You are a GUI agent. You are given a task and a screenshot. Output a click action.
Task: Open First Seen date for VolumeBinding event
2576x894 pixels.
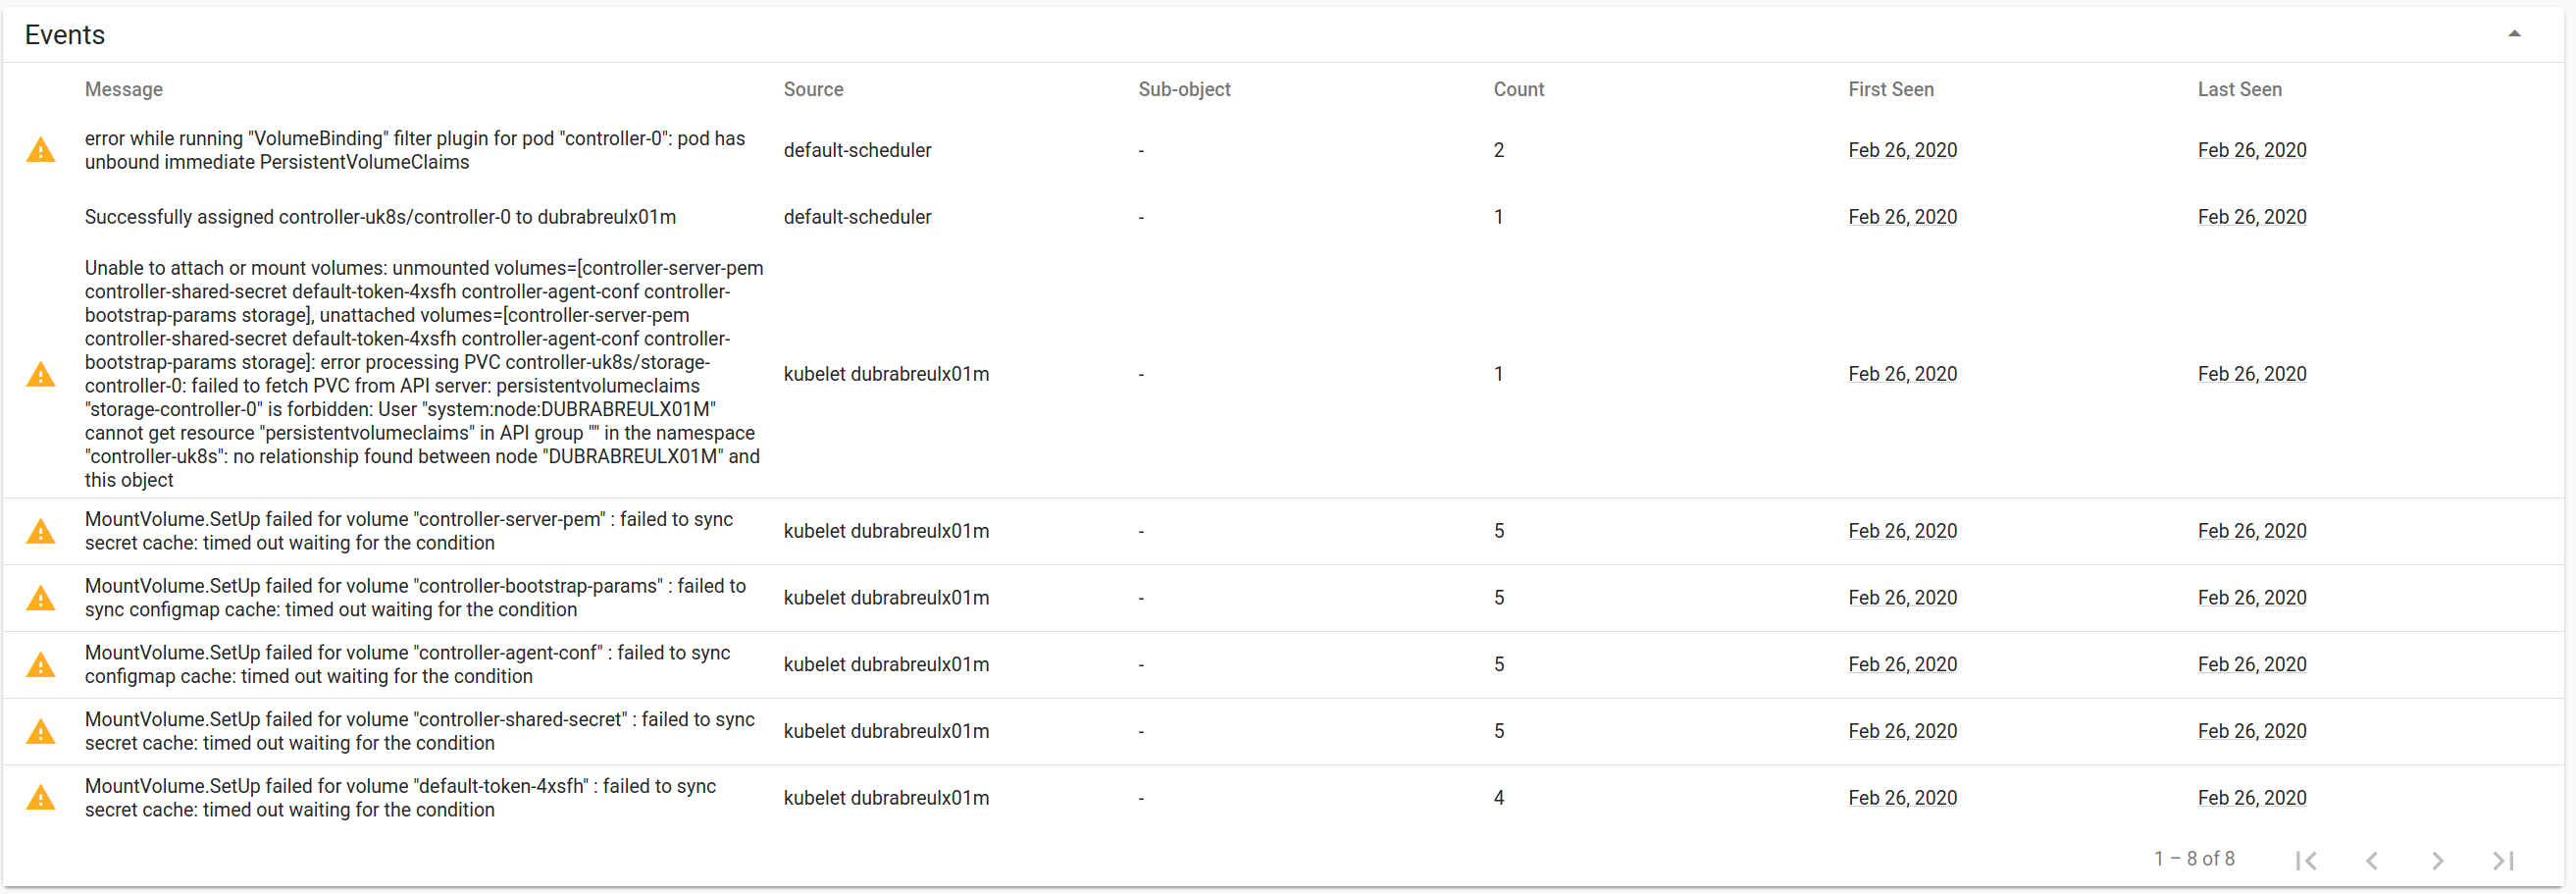pos(1902,150)
